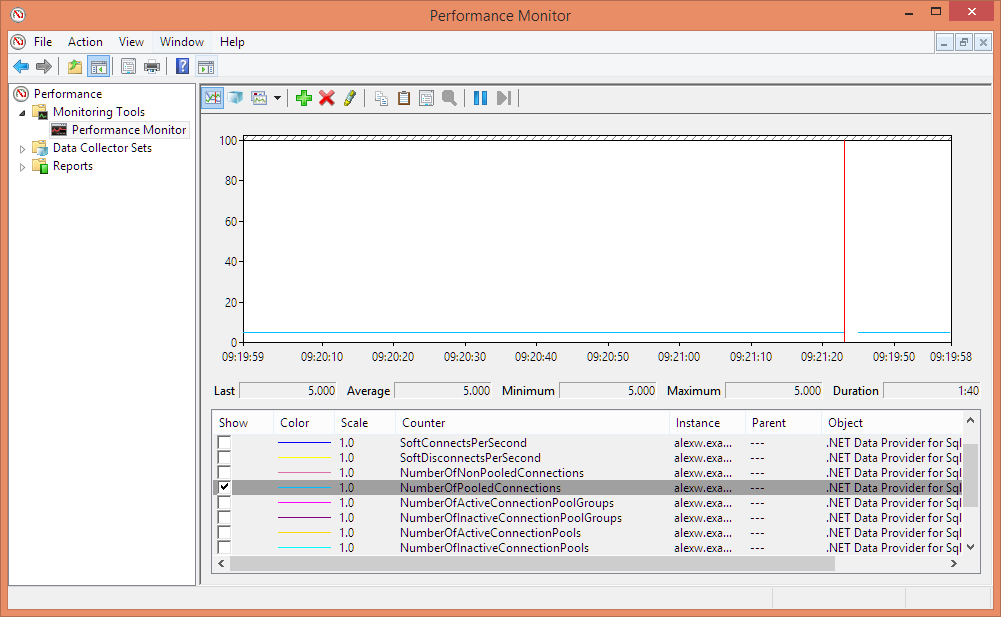Toggle the Show/Hide Console Tree icon
Image resolution: width=1001 pixels, height=617 pixels.
pyautogui.click(x=99, y=66)
